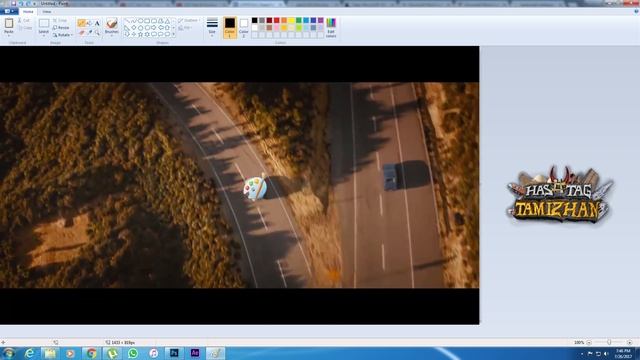Pick the green color swatch

click(298, 20)
